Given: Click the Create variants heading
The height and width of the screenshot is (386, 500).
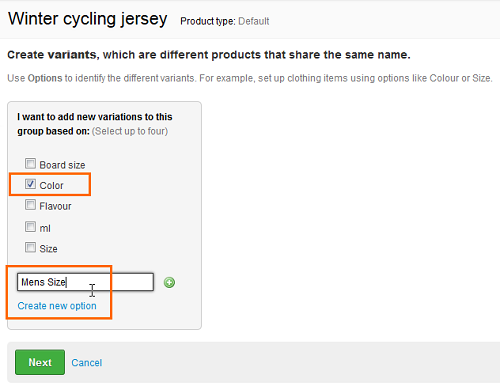Looking at the screenshot, I should pos(209,55).
